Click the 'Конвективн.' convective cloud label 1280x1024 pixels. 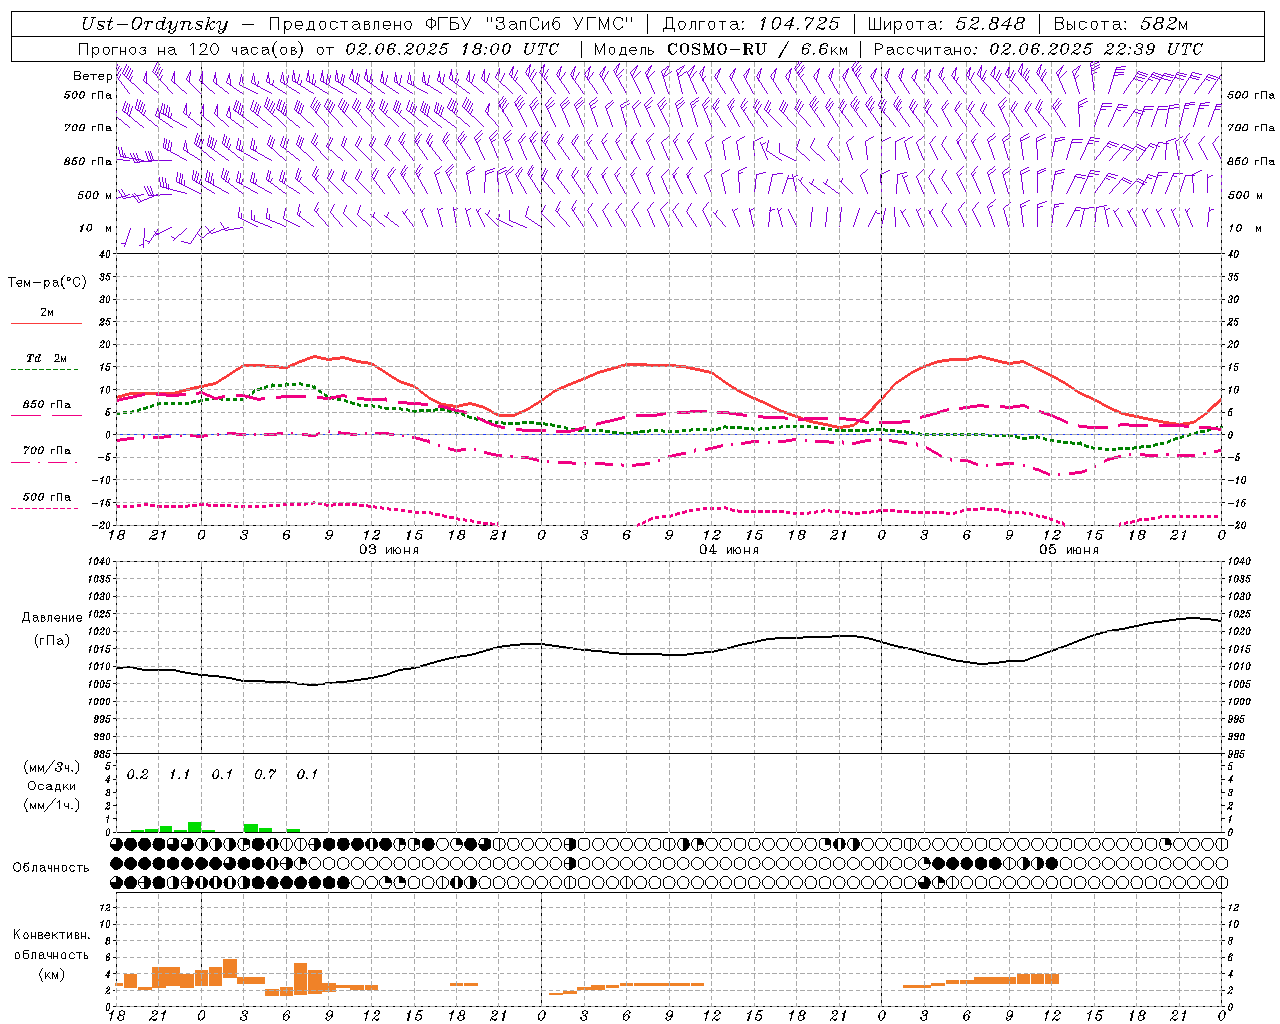coord(52,935)
